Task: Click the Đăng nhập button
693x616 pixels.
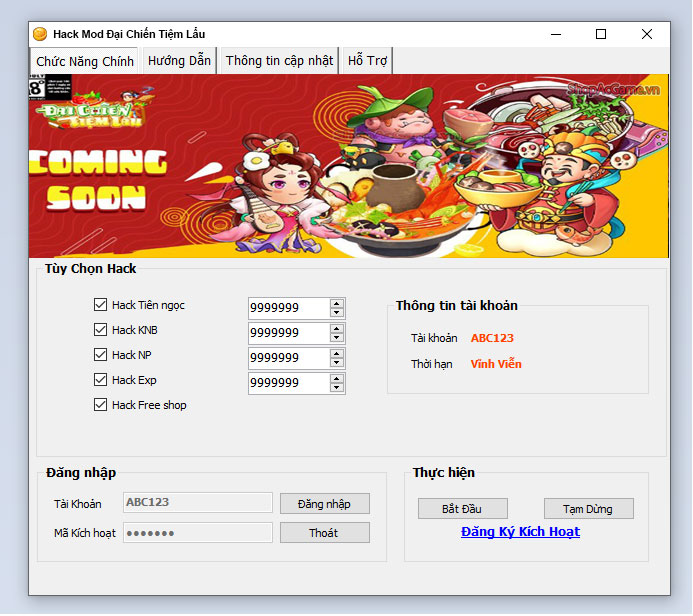Action: pos(325,504)
